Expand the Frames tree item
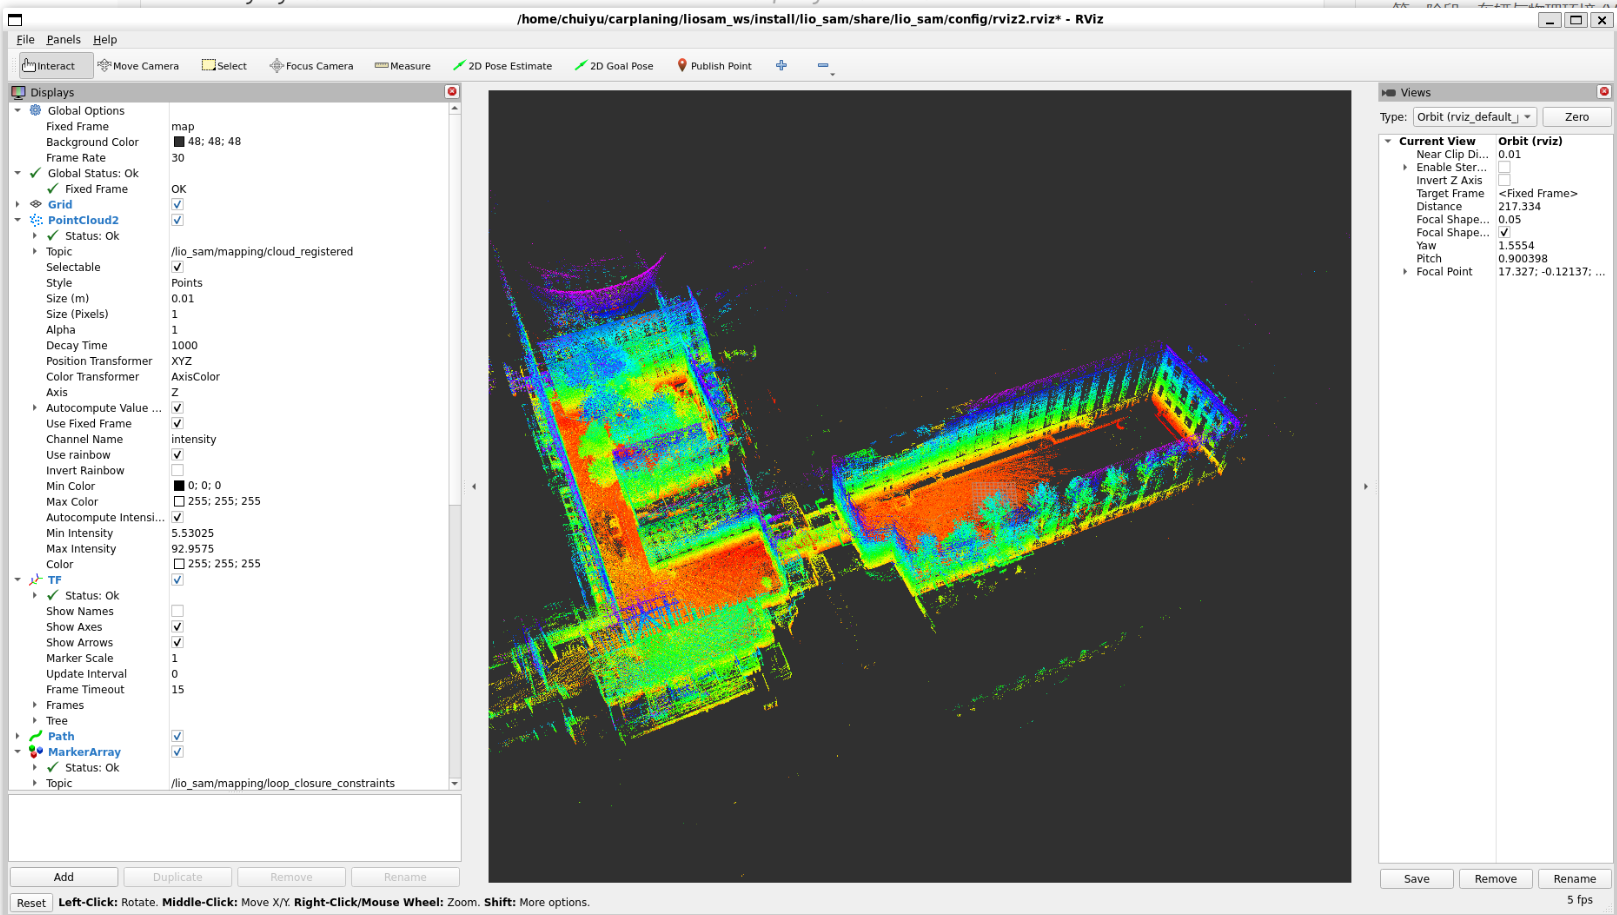Viewport: 1617px width, 915px height. tap(35, 705)
